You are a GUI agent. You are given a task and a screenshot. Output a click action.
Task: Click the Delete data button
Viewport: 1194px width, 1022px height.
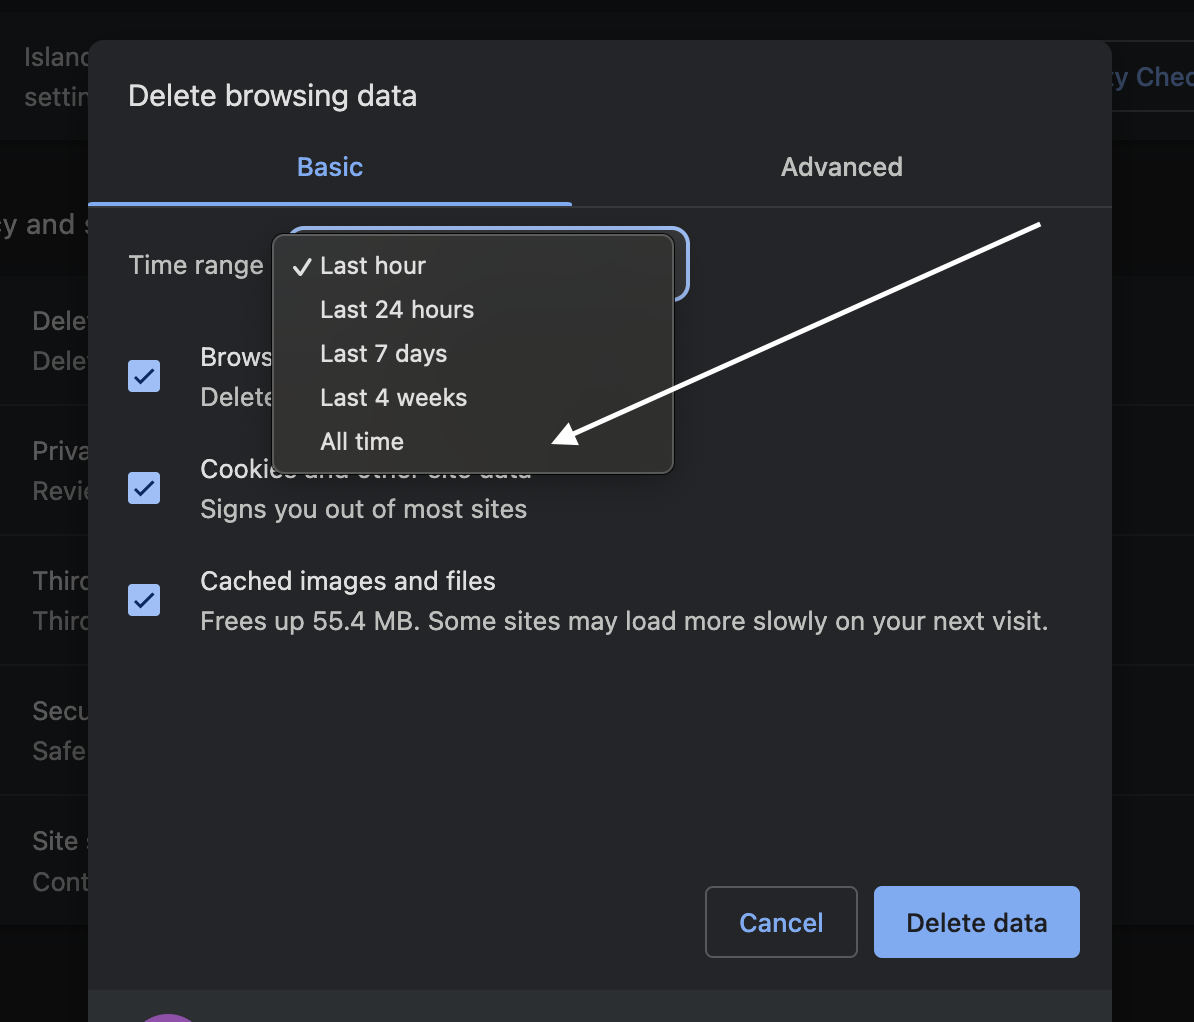tap(976, 922)
